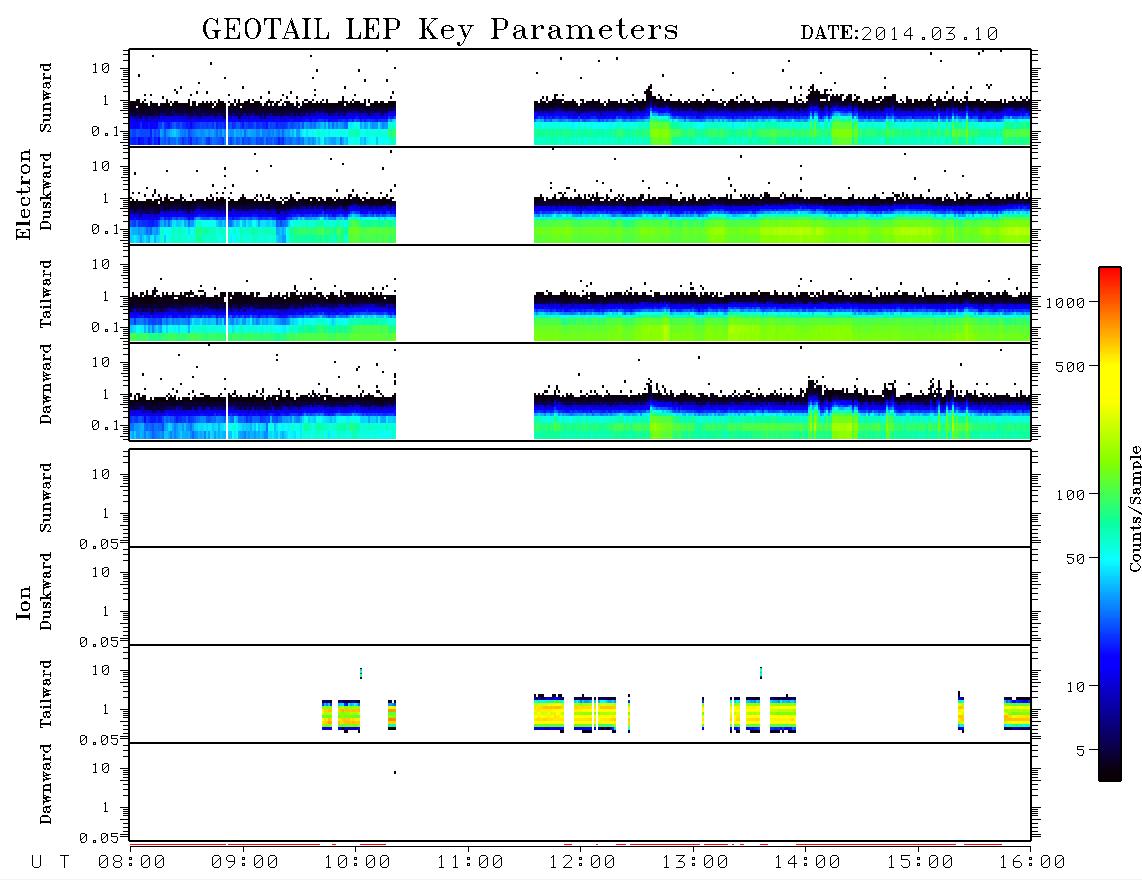The height and width of the screenshot is (880, 1142).
Task: Click the "11:00" time axis label
Action: click(470, 863)
